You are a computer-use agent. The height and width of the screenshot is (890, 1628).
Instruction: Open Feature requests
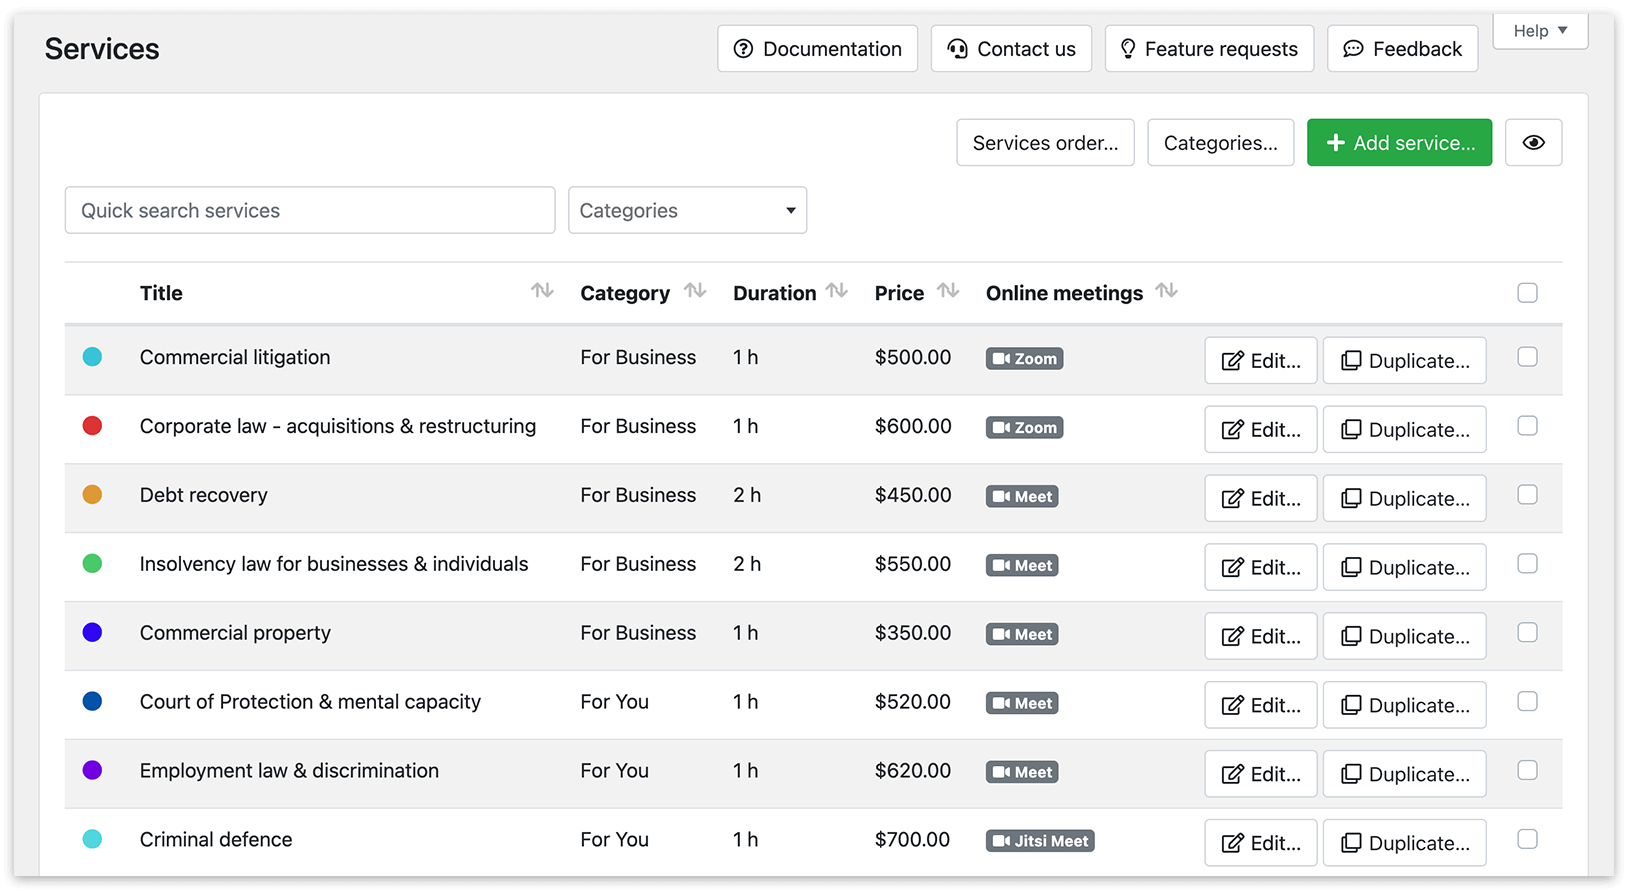(1210, 49)
